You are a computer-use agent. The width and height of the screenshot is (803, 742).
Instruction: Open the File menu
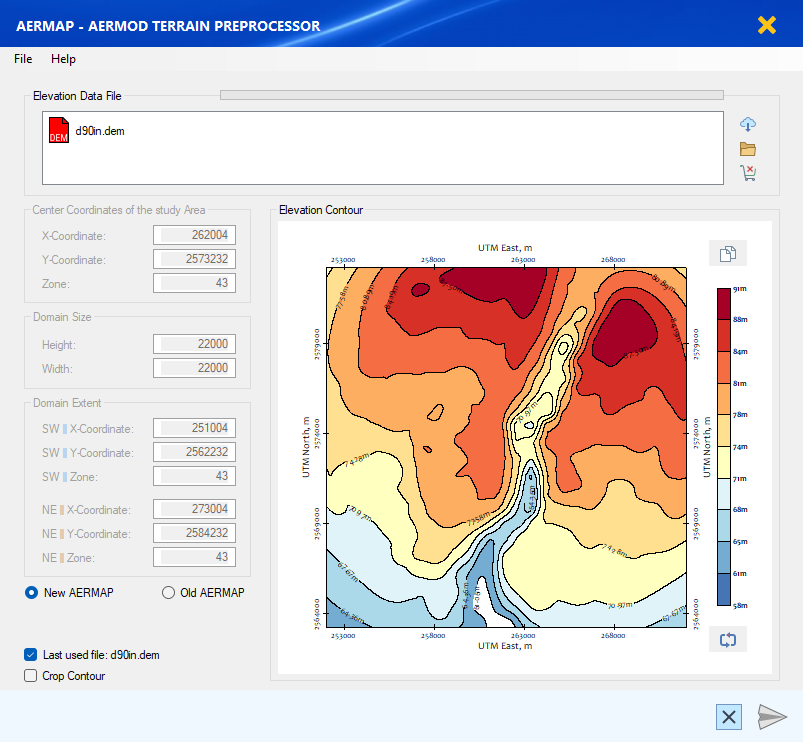[23, 59]
